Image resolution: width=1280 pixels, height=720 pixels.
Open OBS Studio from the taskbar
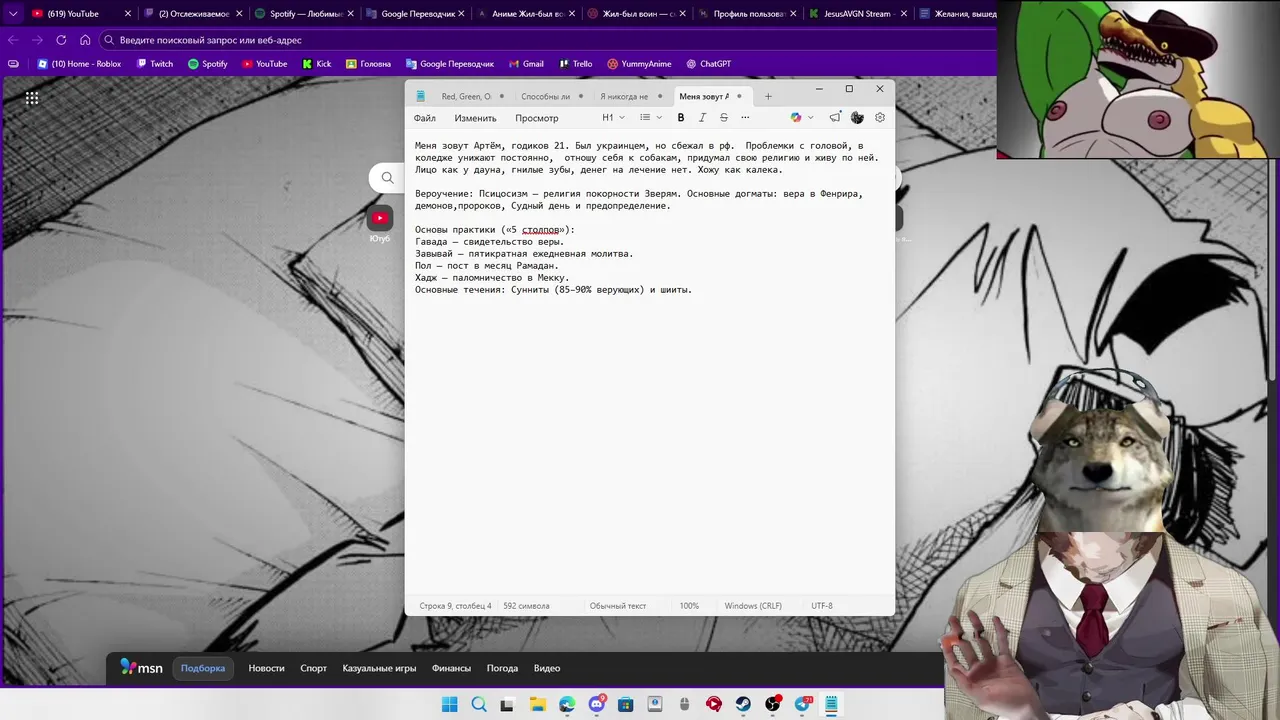tap(773, 704)
